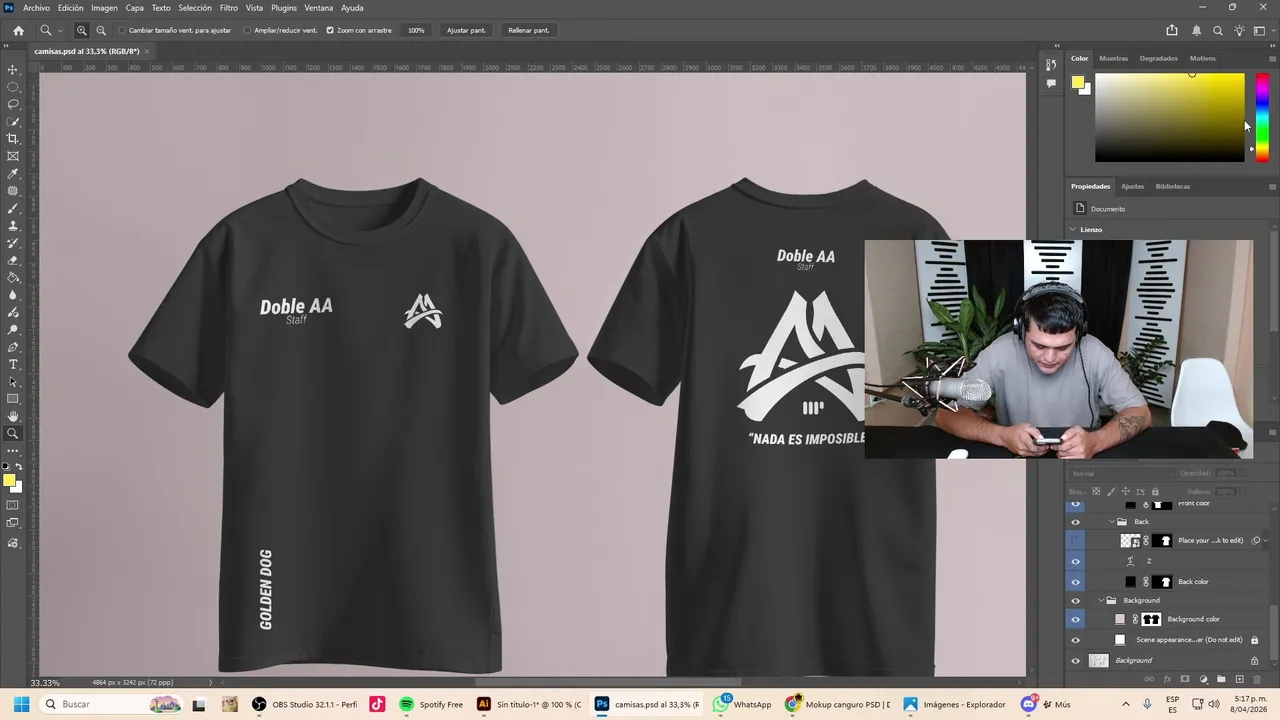This screenshot has width=1280, height=720.
Task: Collapse the Lienzo section
Action: 1073,229
